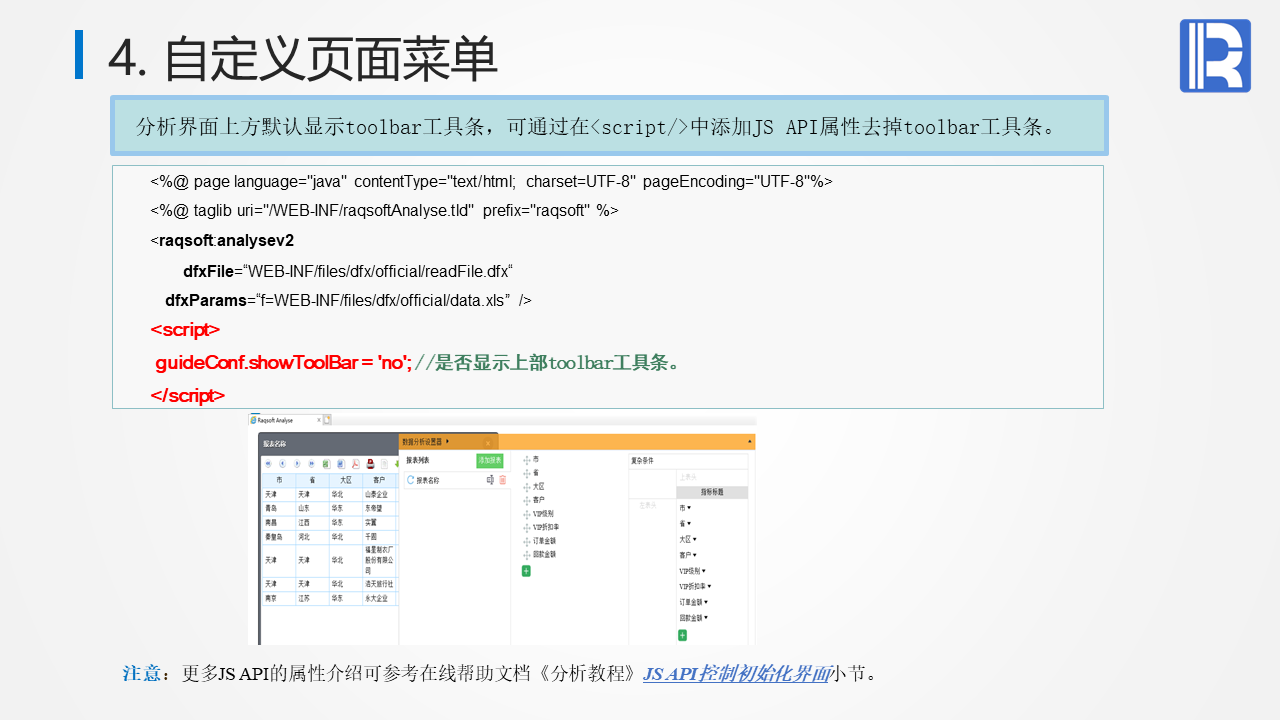Click the 浩天旅行社 cell in the report table
Viewport: 1280px width, 720px height.
(x=379, y=584)
